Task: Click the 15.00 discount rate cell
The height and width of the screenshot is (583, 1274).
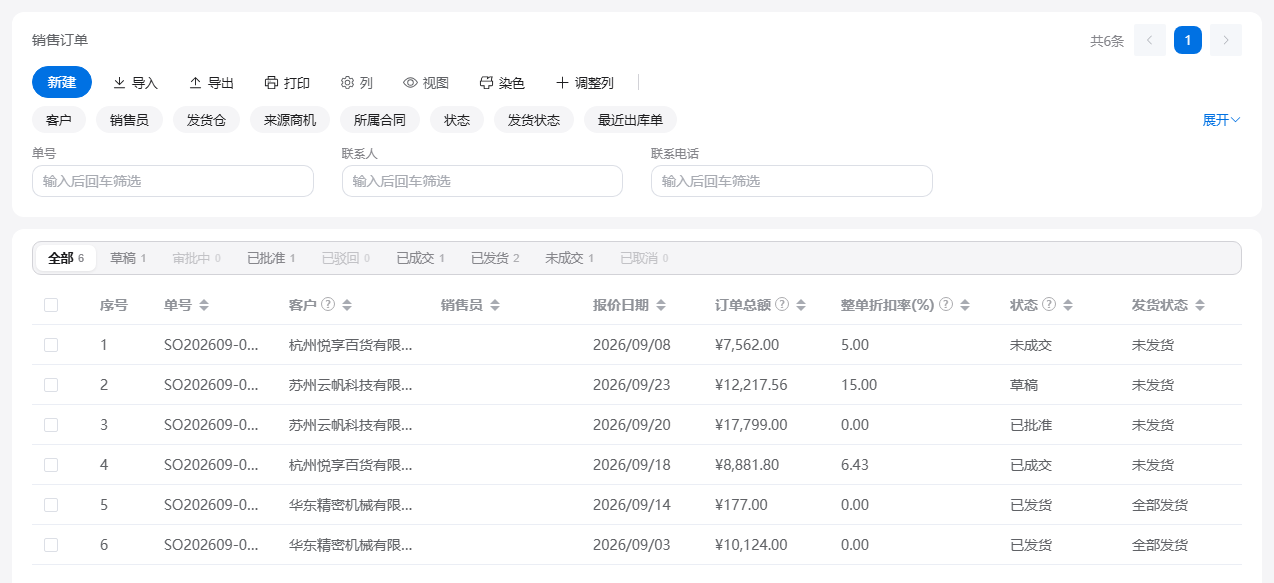Action: (859, 385)
